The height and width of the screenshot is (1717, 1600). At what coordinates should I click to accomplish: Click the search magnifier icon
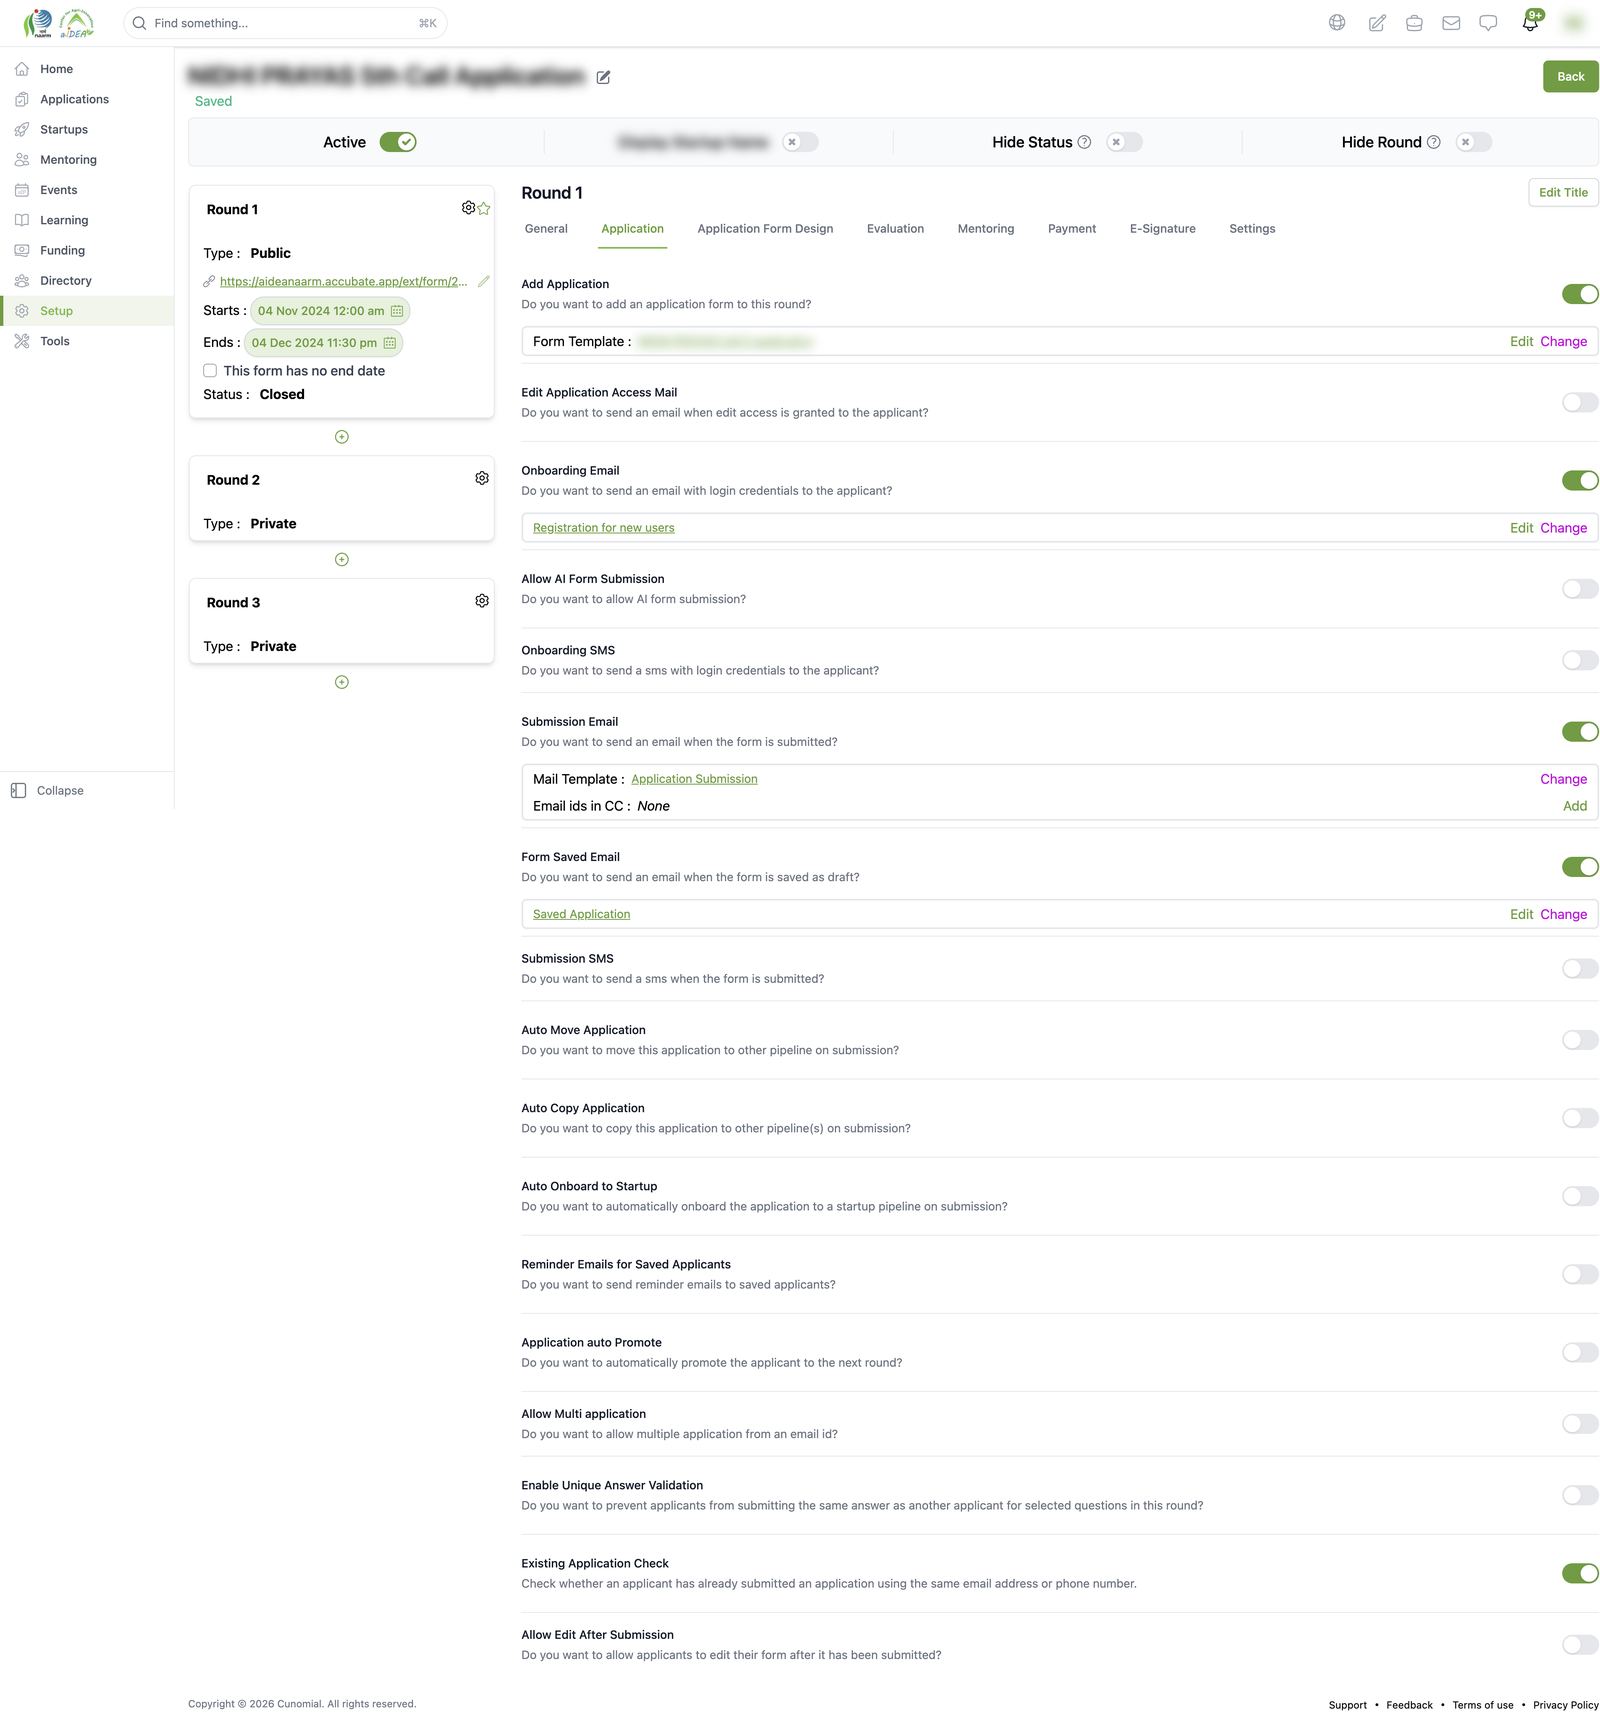pyautogui.click(x=140, y=23)
